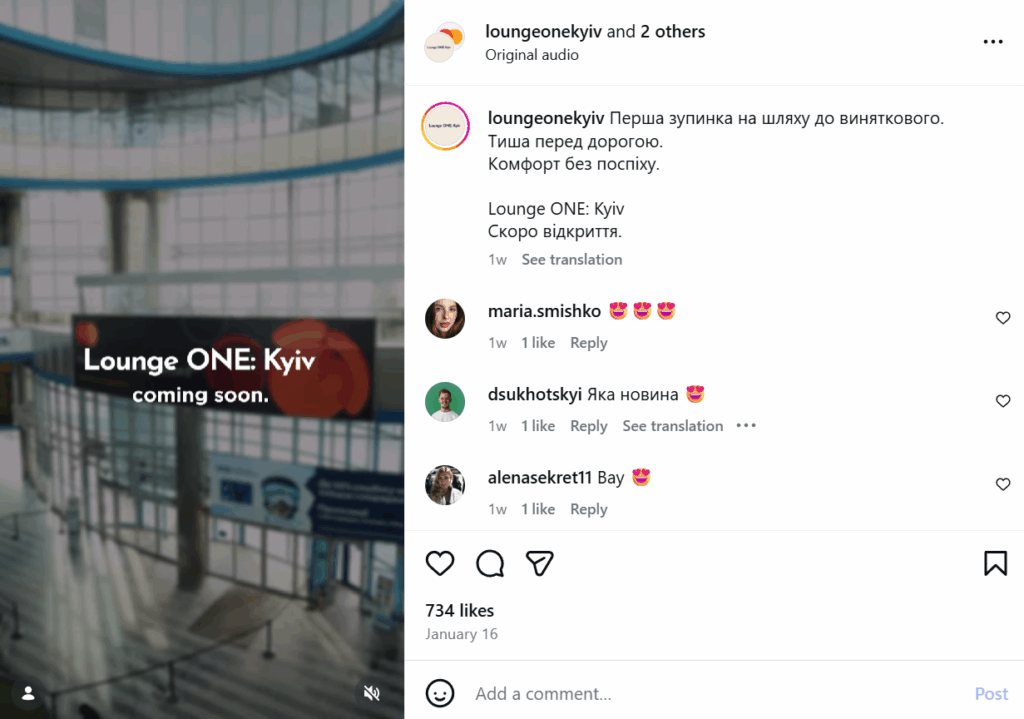
Task: See translation of dsukhotskyi comment
Action: coord(673,426)
